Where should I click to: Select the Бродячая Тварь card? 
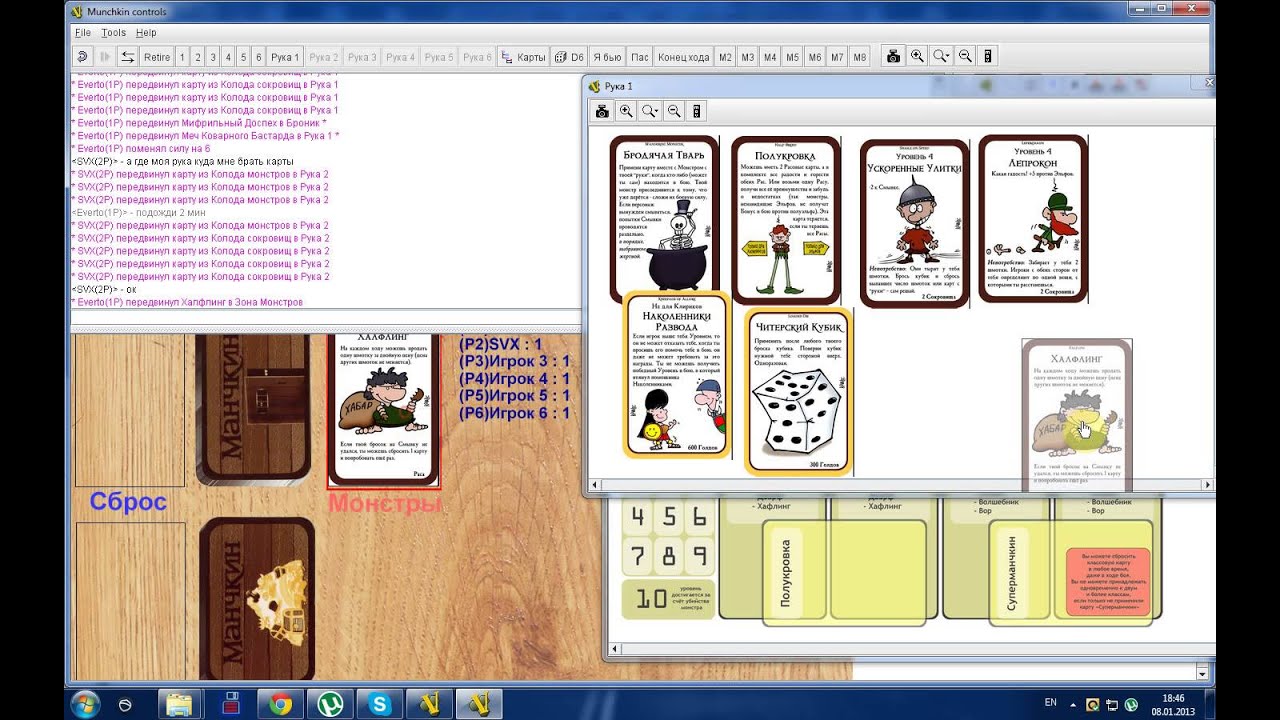coord(665,219)
